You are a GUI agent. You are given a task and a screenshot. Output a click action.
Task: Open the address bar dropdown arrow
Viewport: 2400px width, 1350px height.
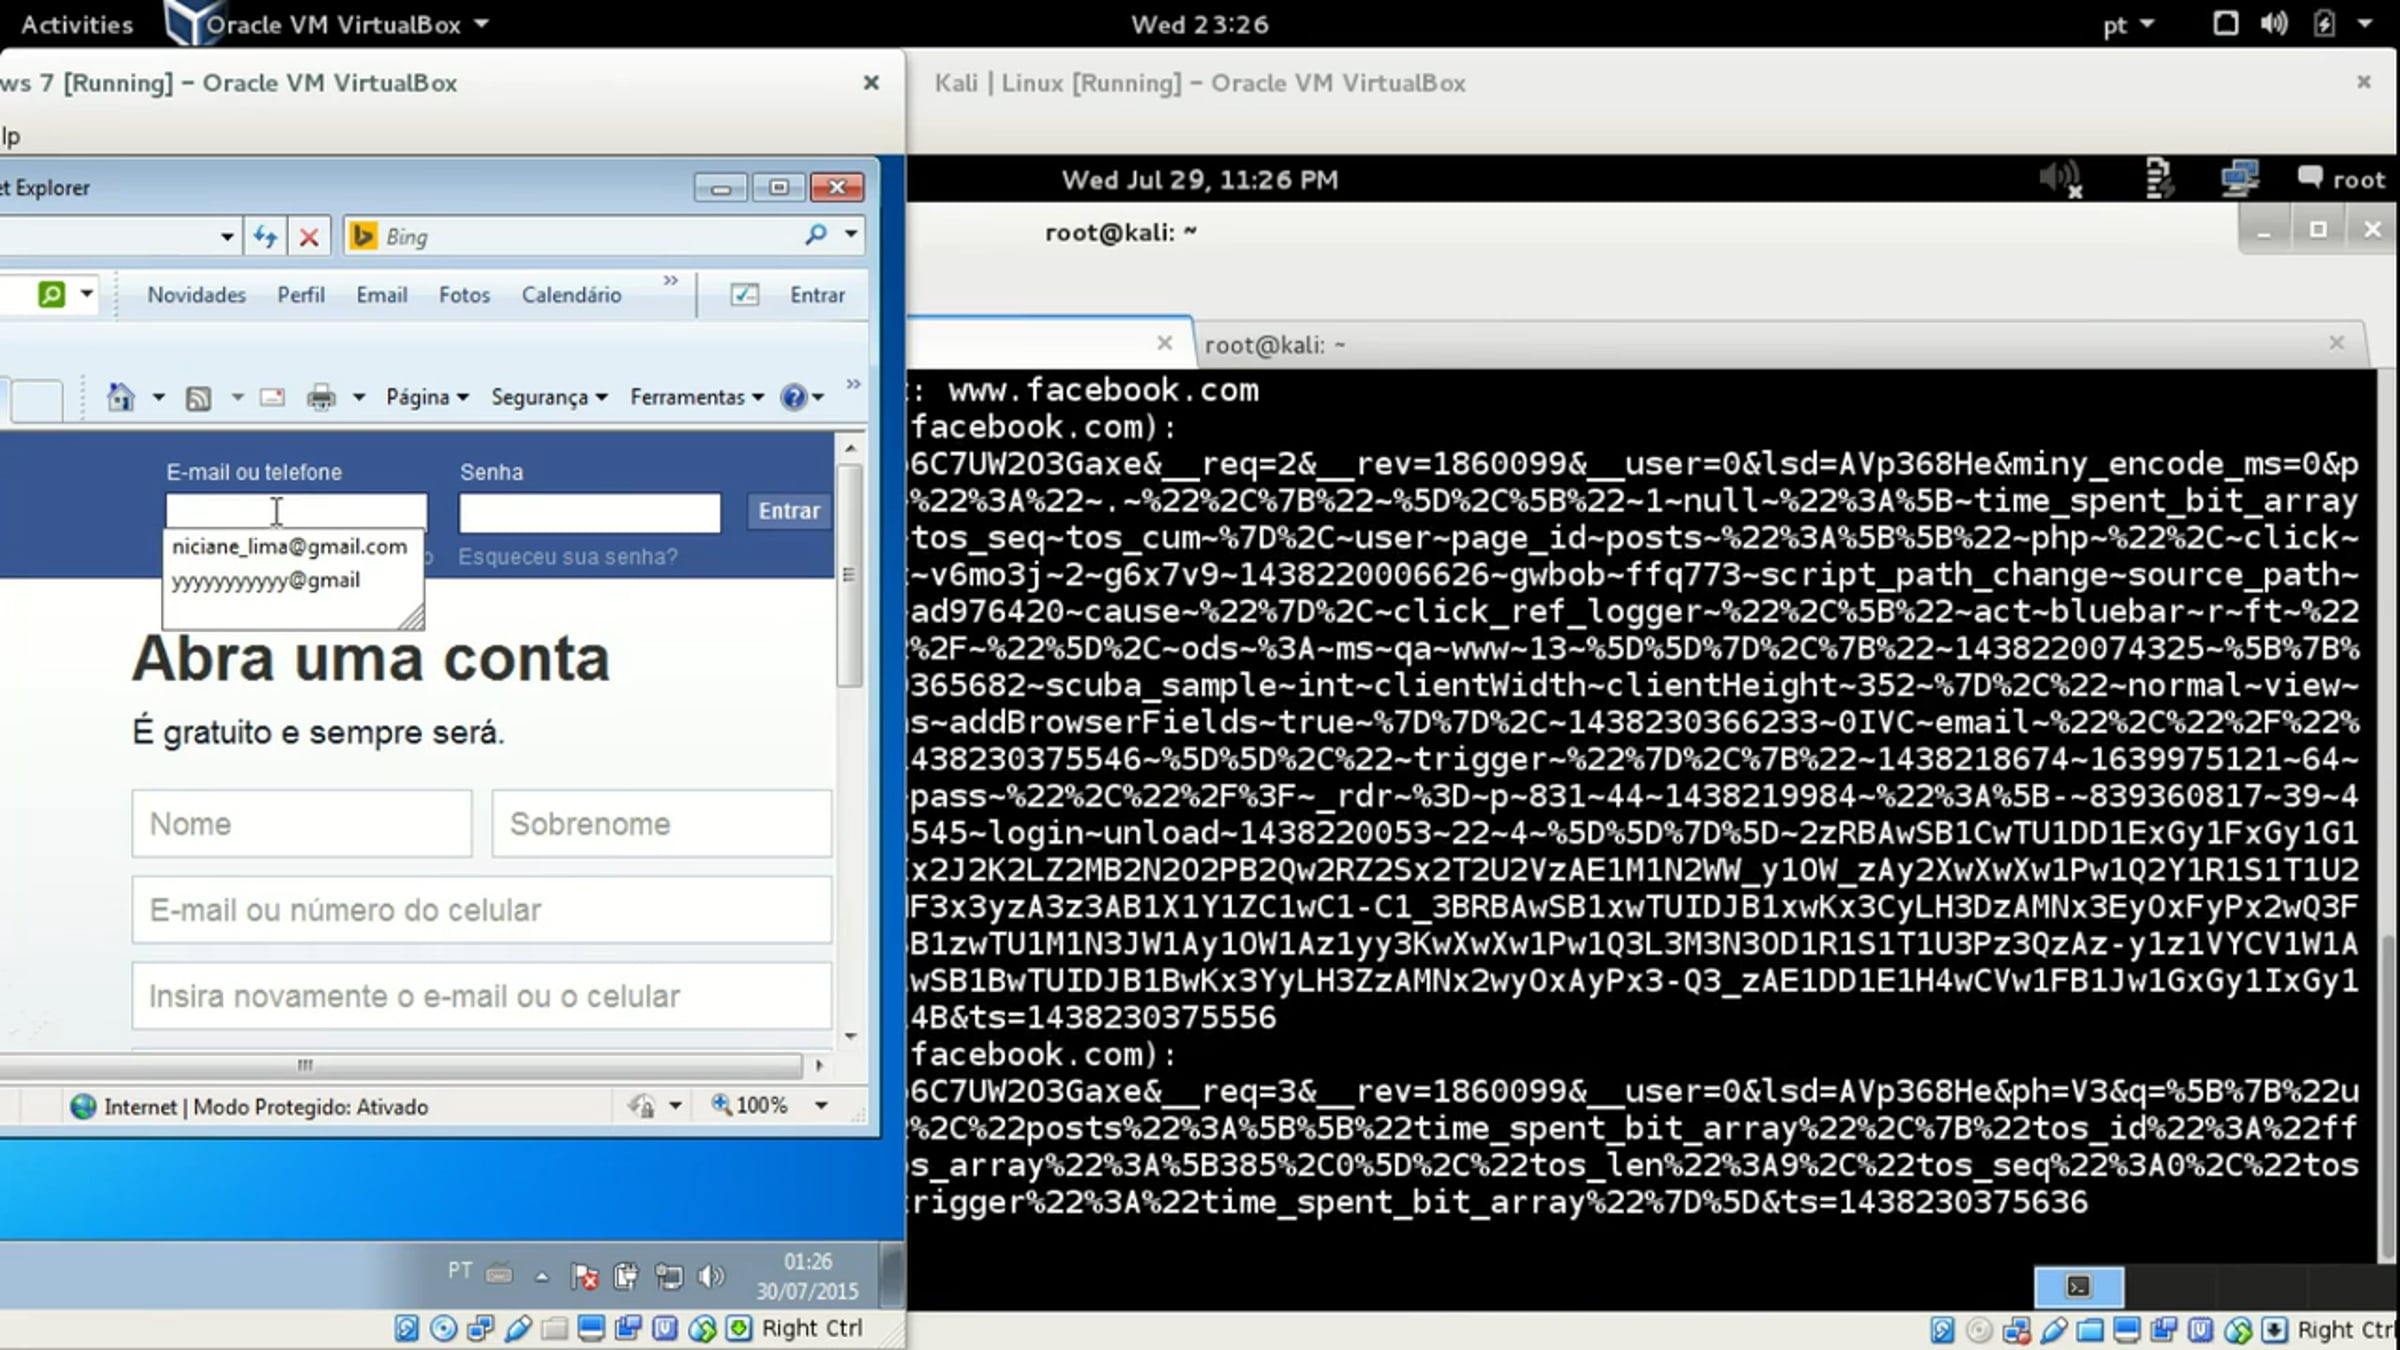227,237
